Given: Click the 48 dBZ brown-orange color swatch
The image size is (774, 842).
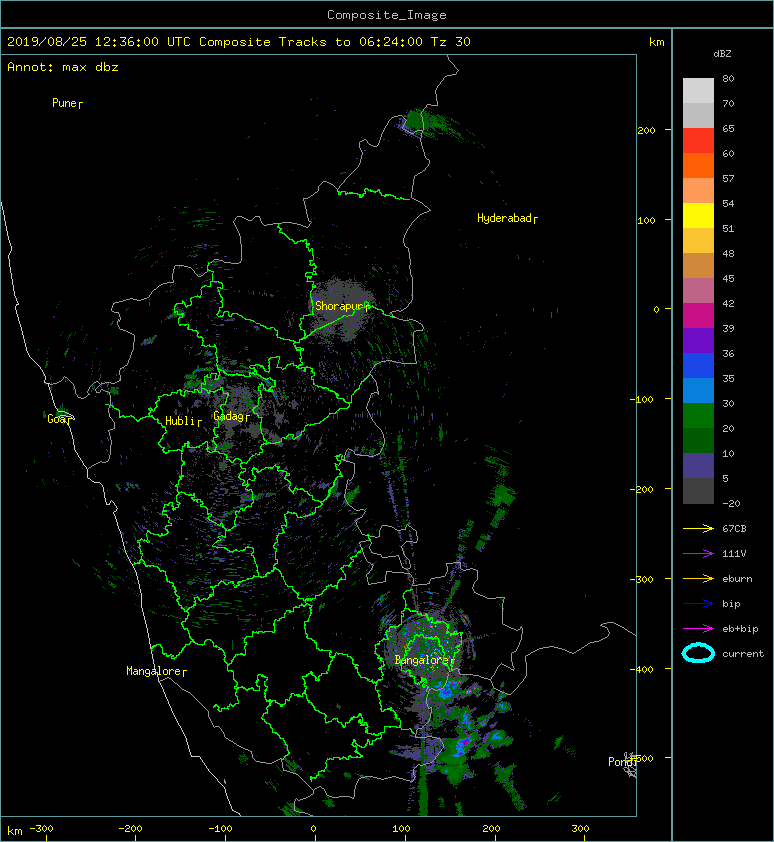Looking at the screenshot, I should [x=698, y=265].
